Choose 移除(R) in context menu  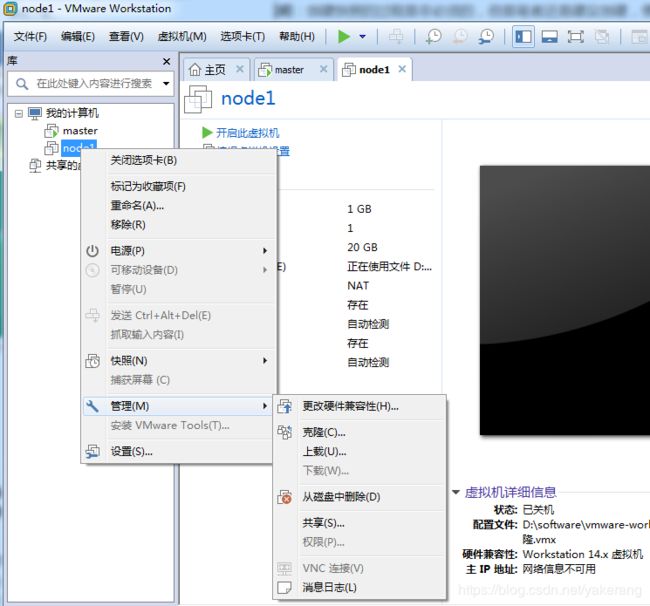[x=179, y=225]
